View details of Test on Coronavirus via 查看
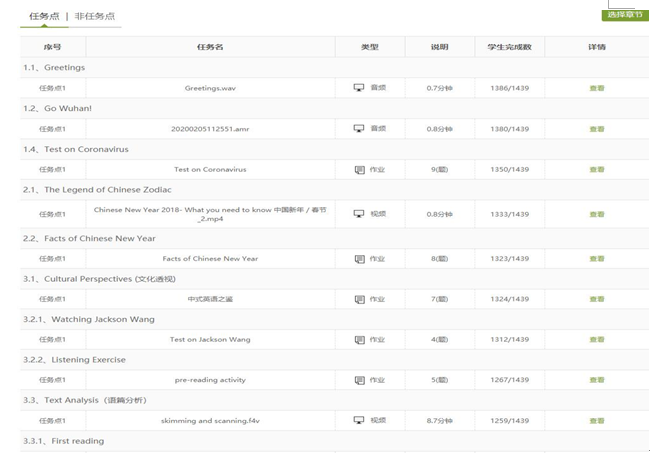Image resolution: width=650 pixels, height=460 pixels. pyautogui.click(x=596, y=170)
